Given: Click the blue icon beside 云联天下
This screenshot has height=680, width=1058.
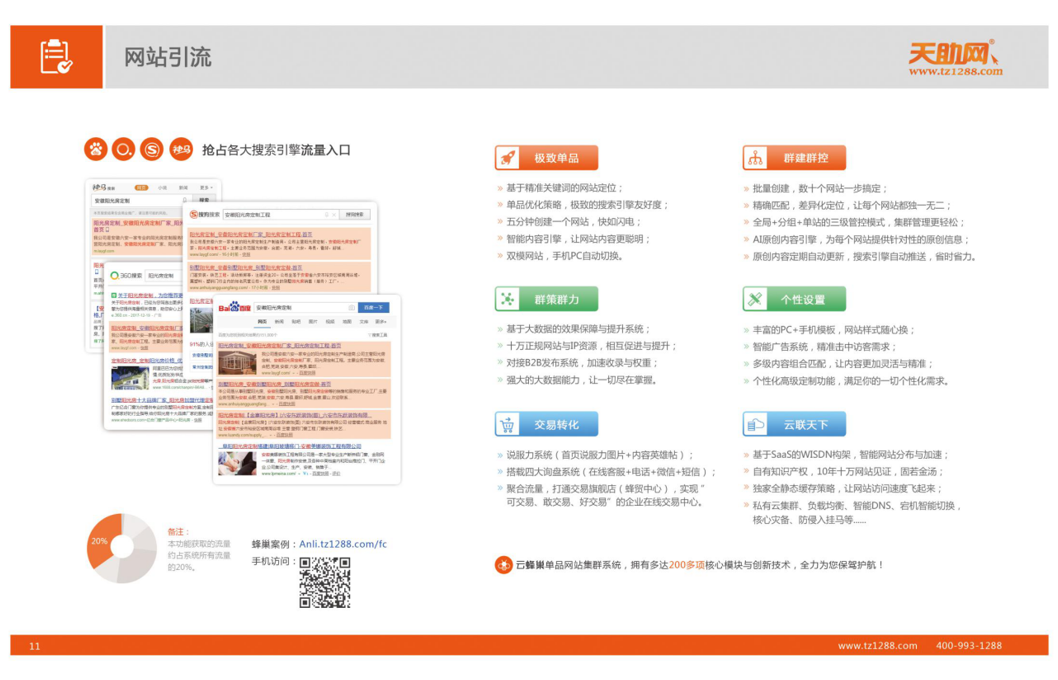Looking at the screenshot, I should (x=754, y=424).
